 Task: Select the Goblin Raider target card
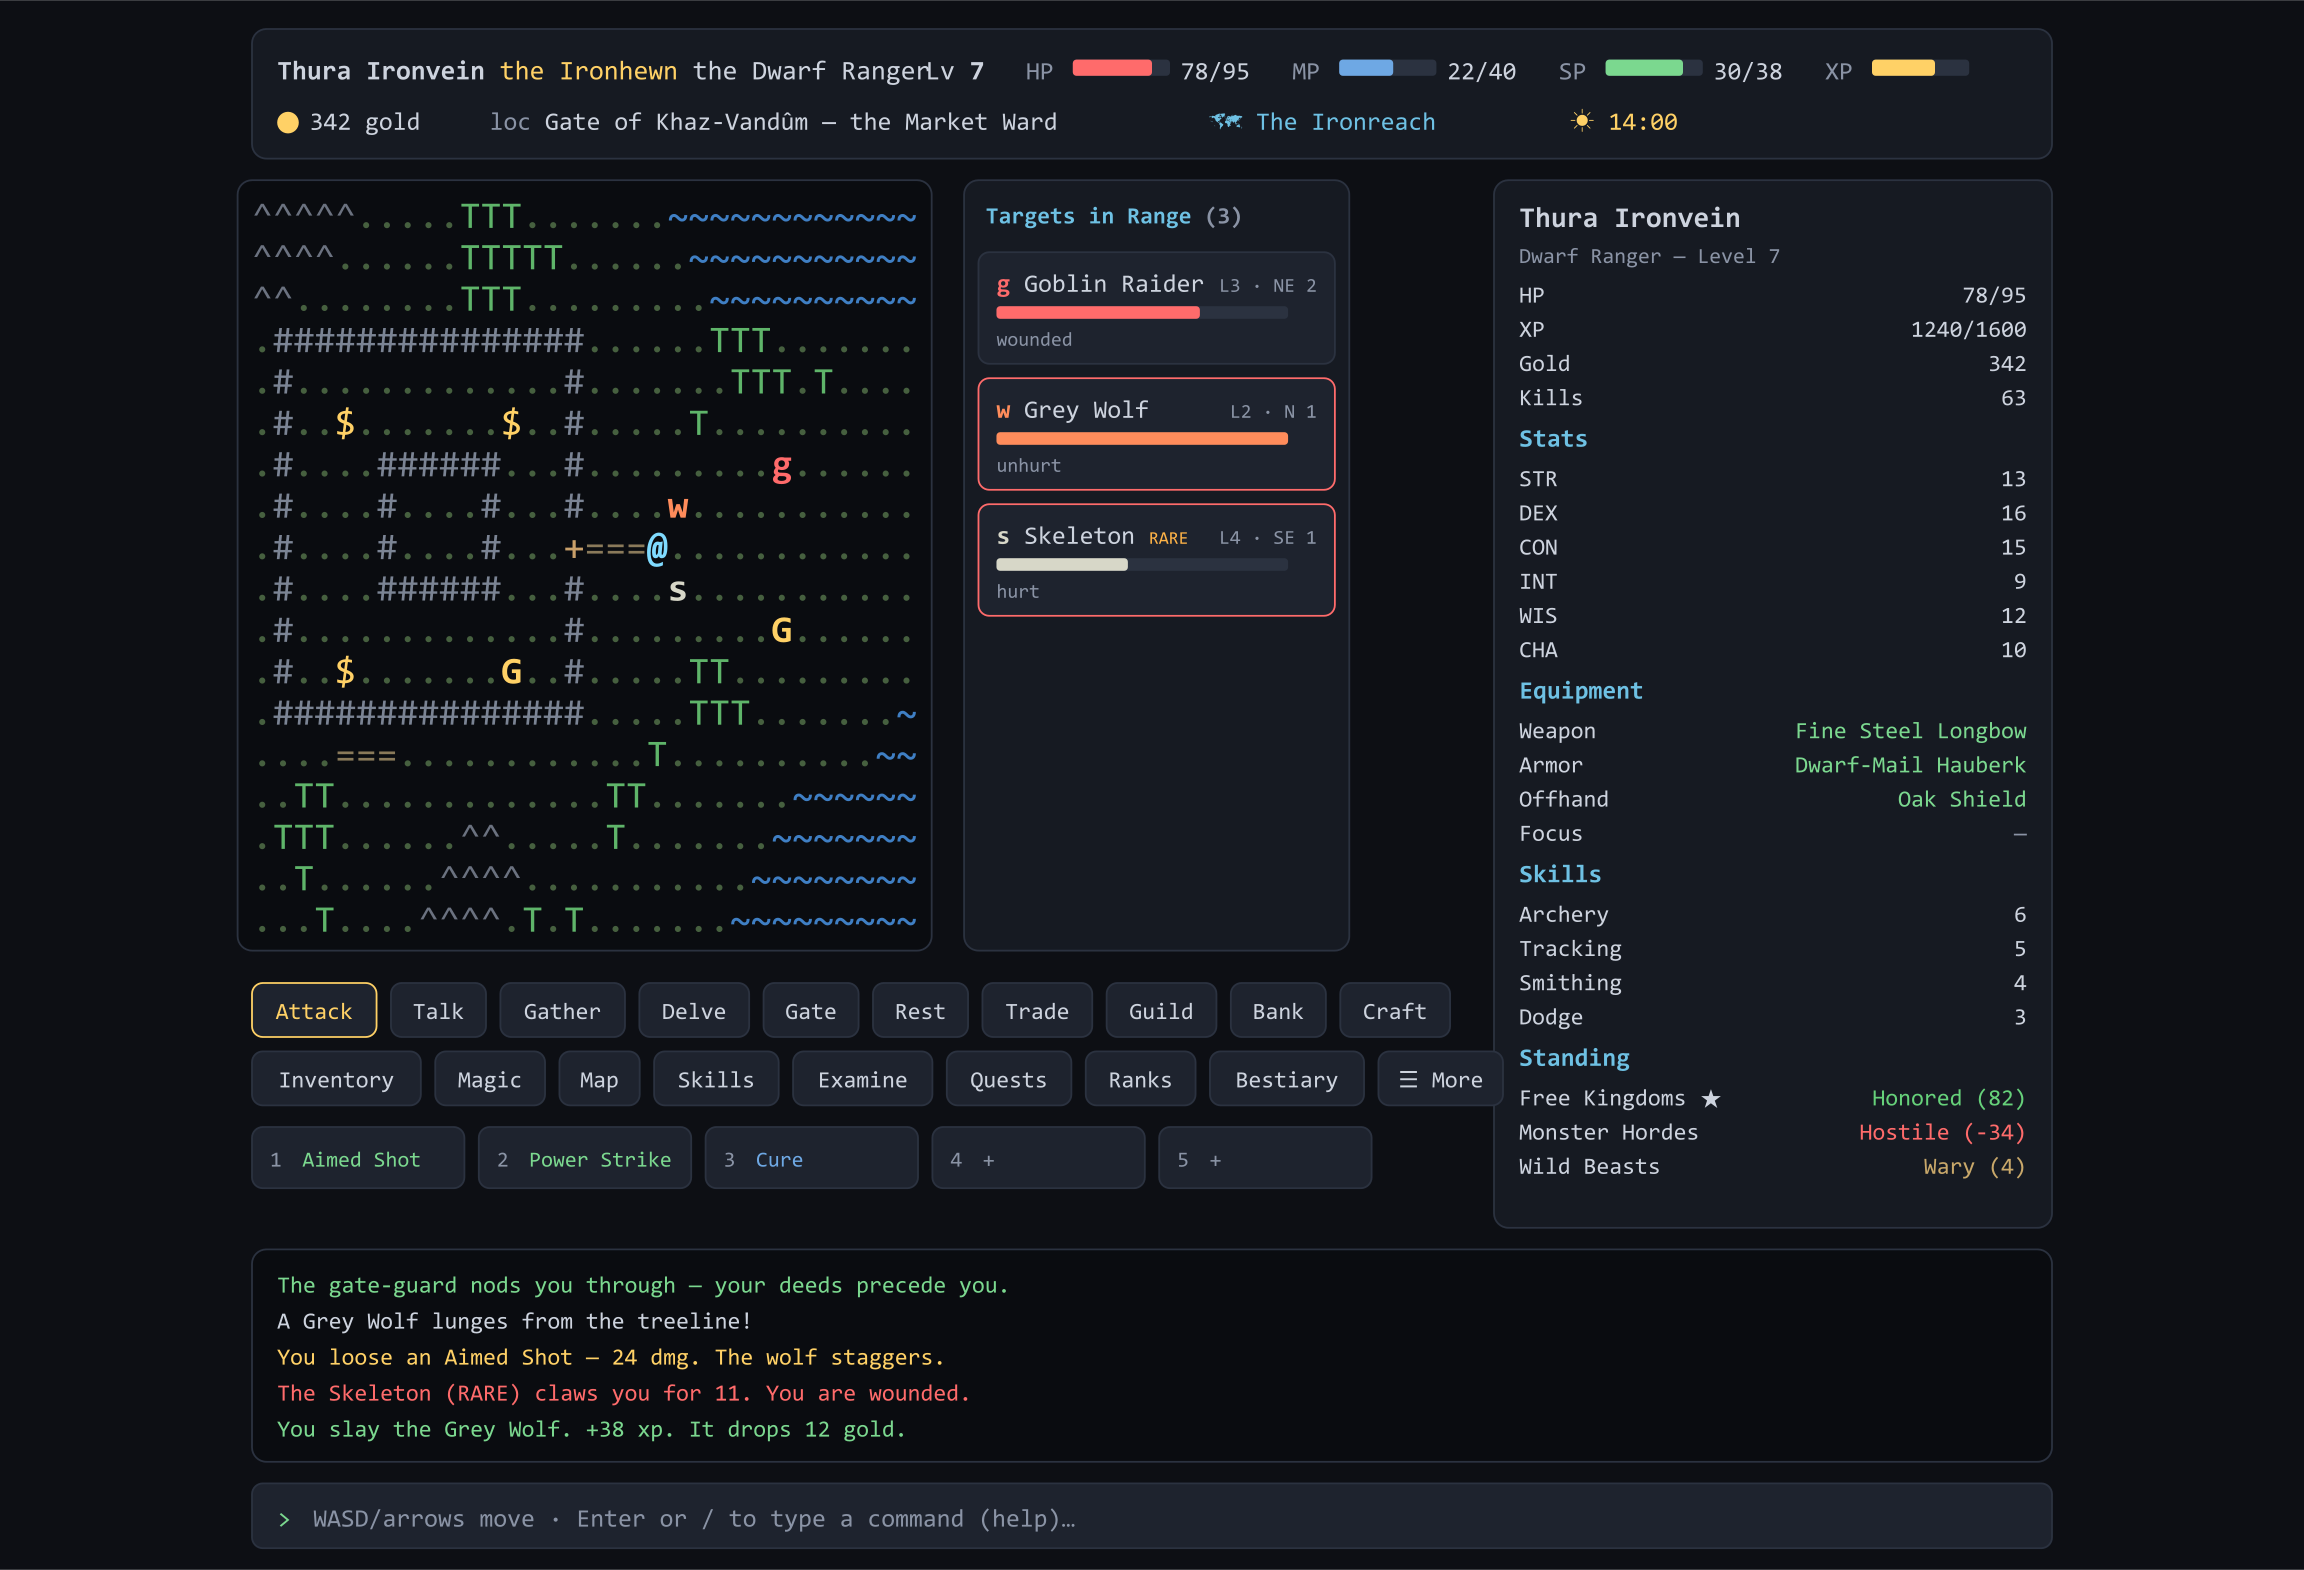click(1156, 308)
